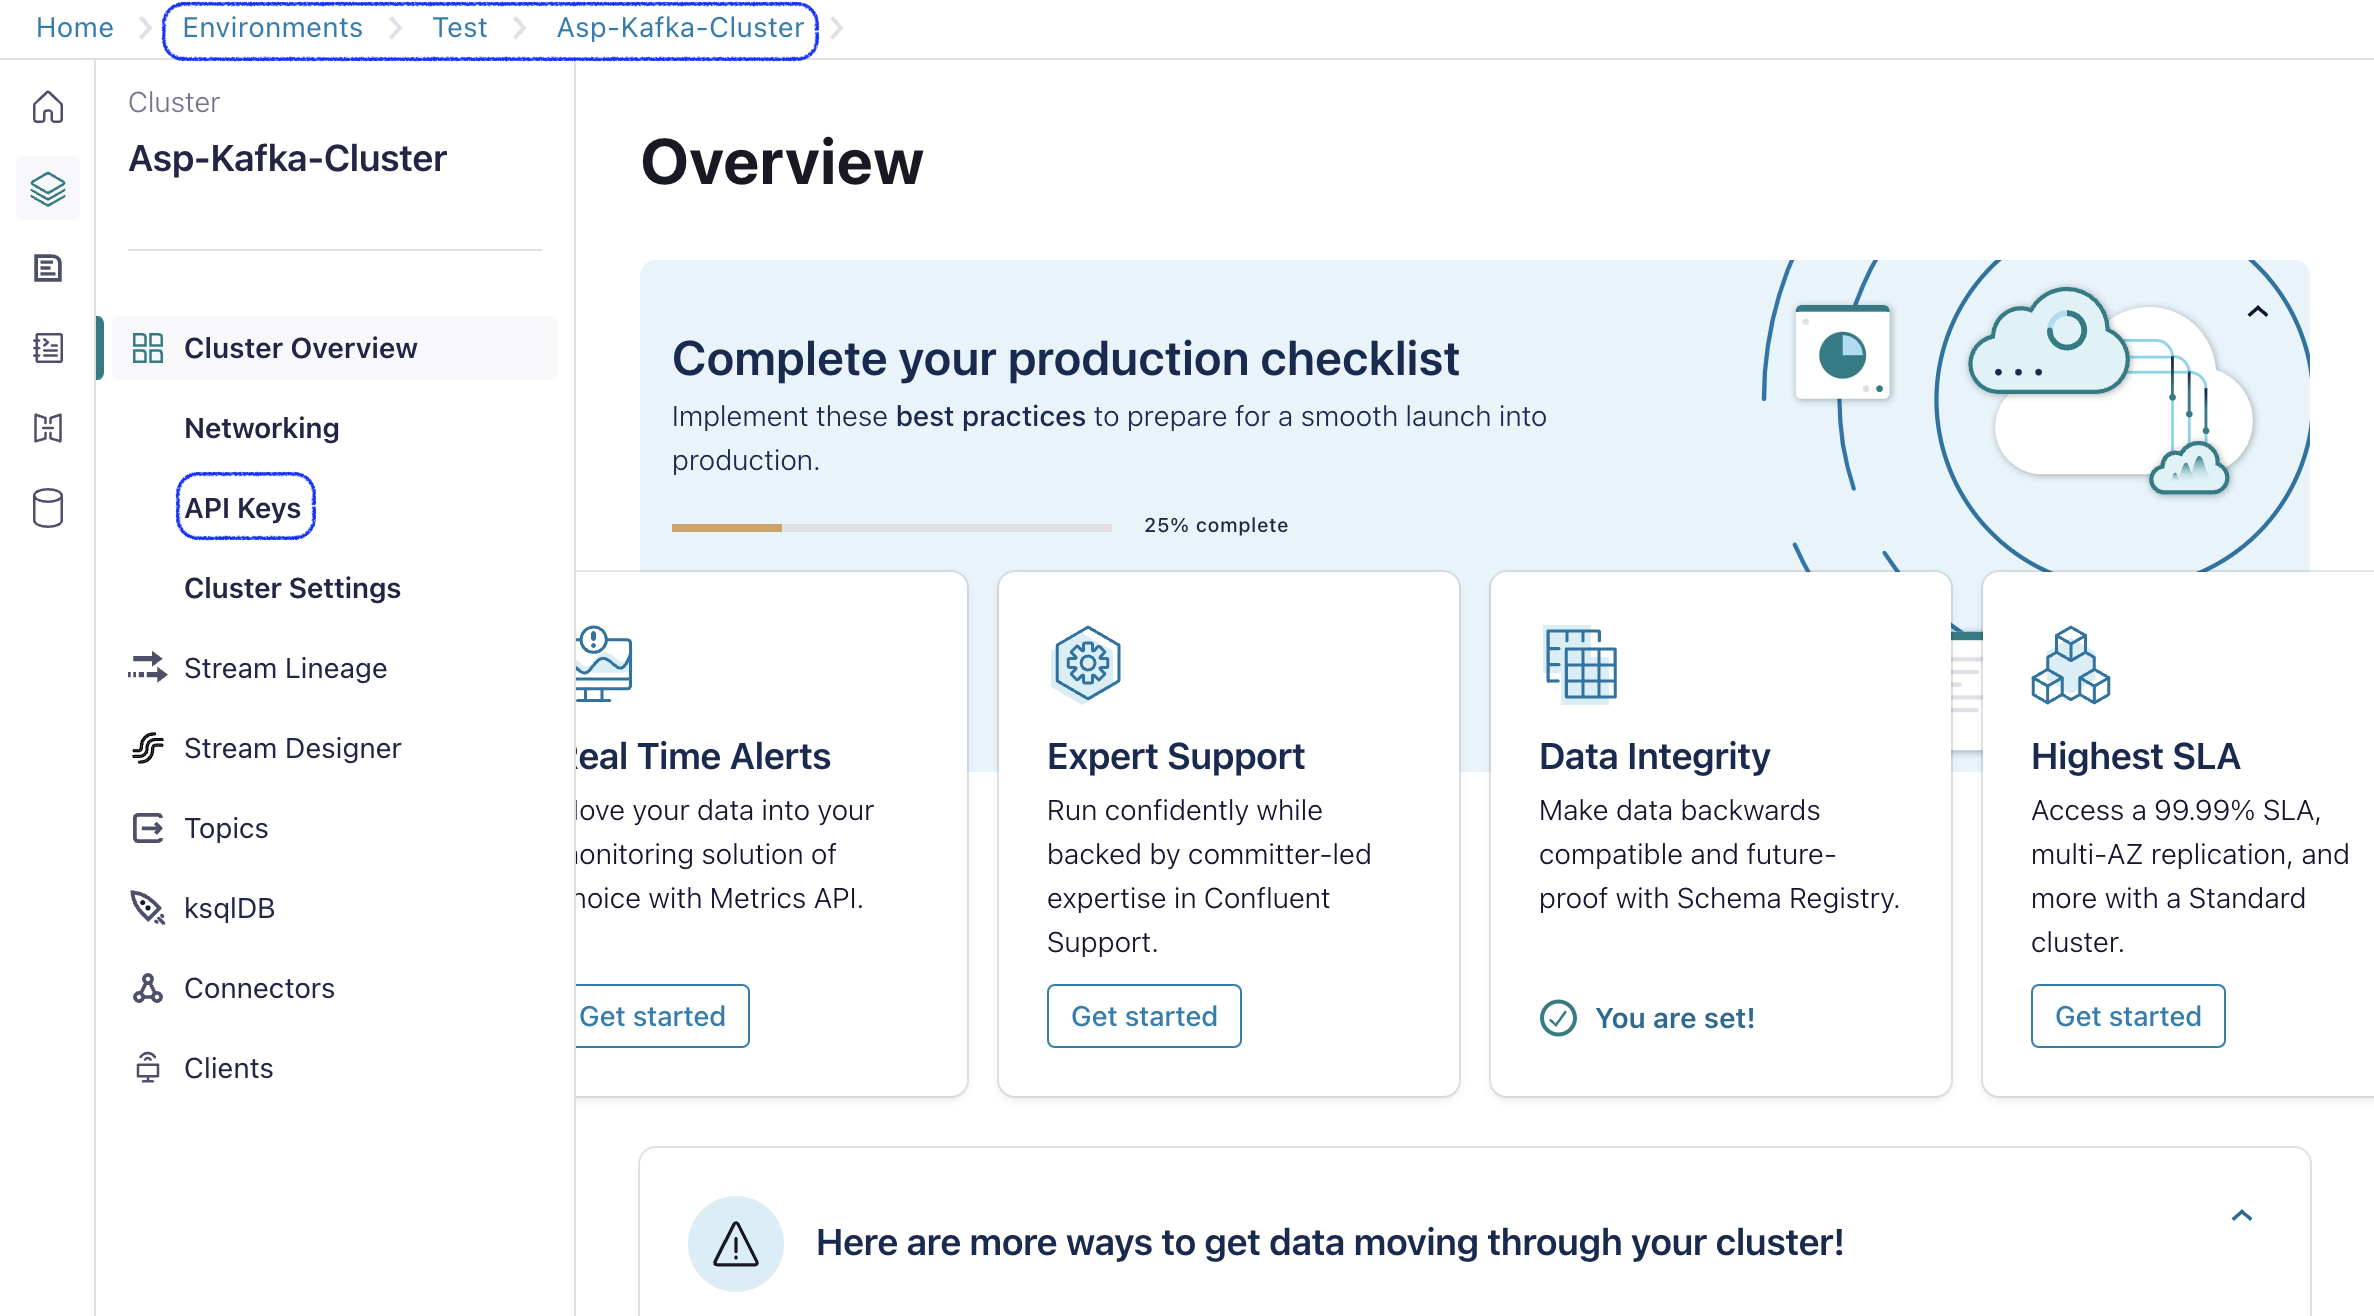Click the Clients icon in sidebar
The image size is (2374, 1316).
pyautogui.click(x=148, y=1067)
